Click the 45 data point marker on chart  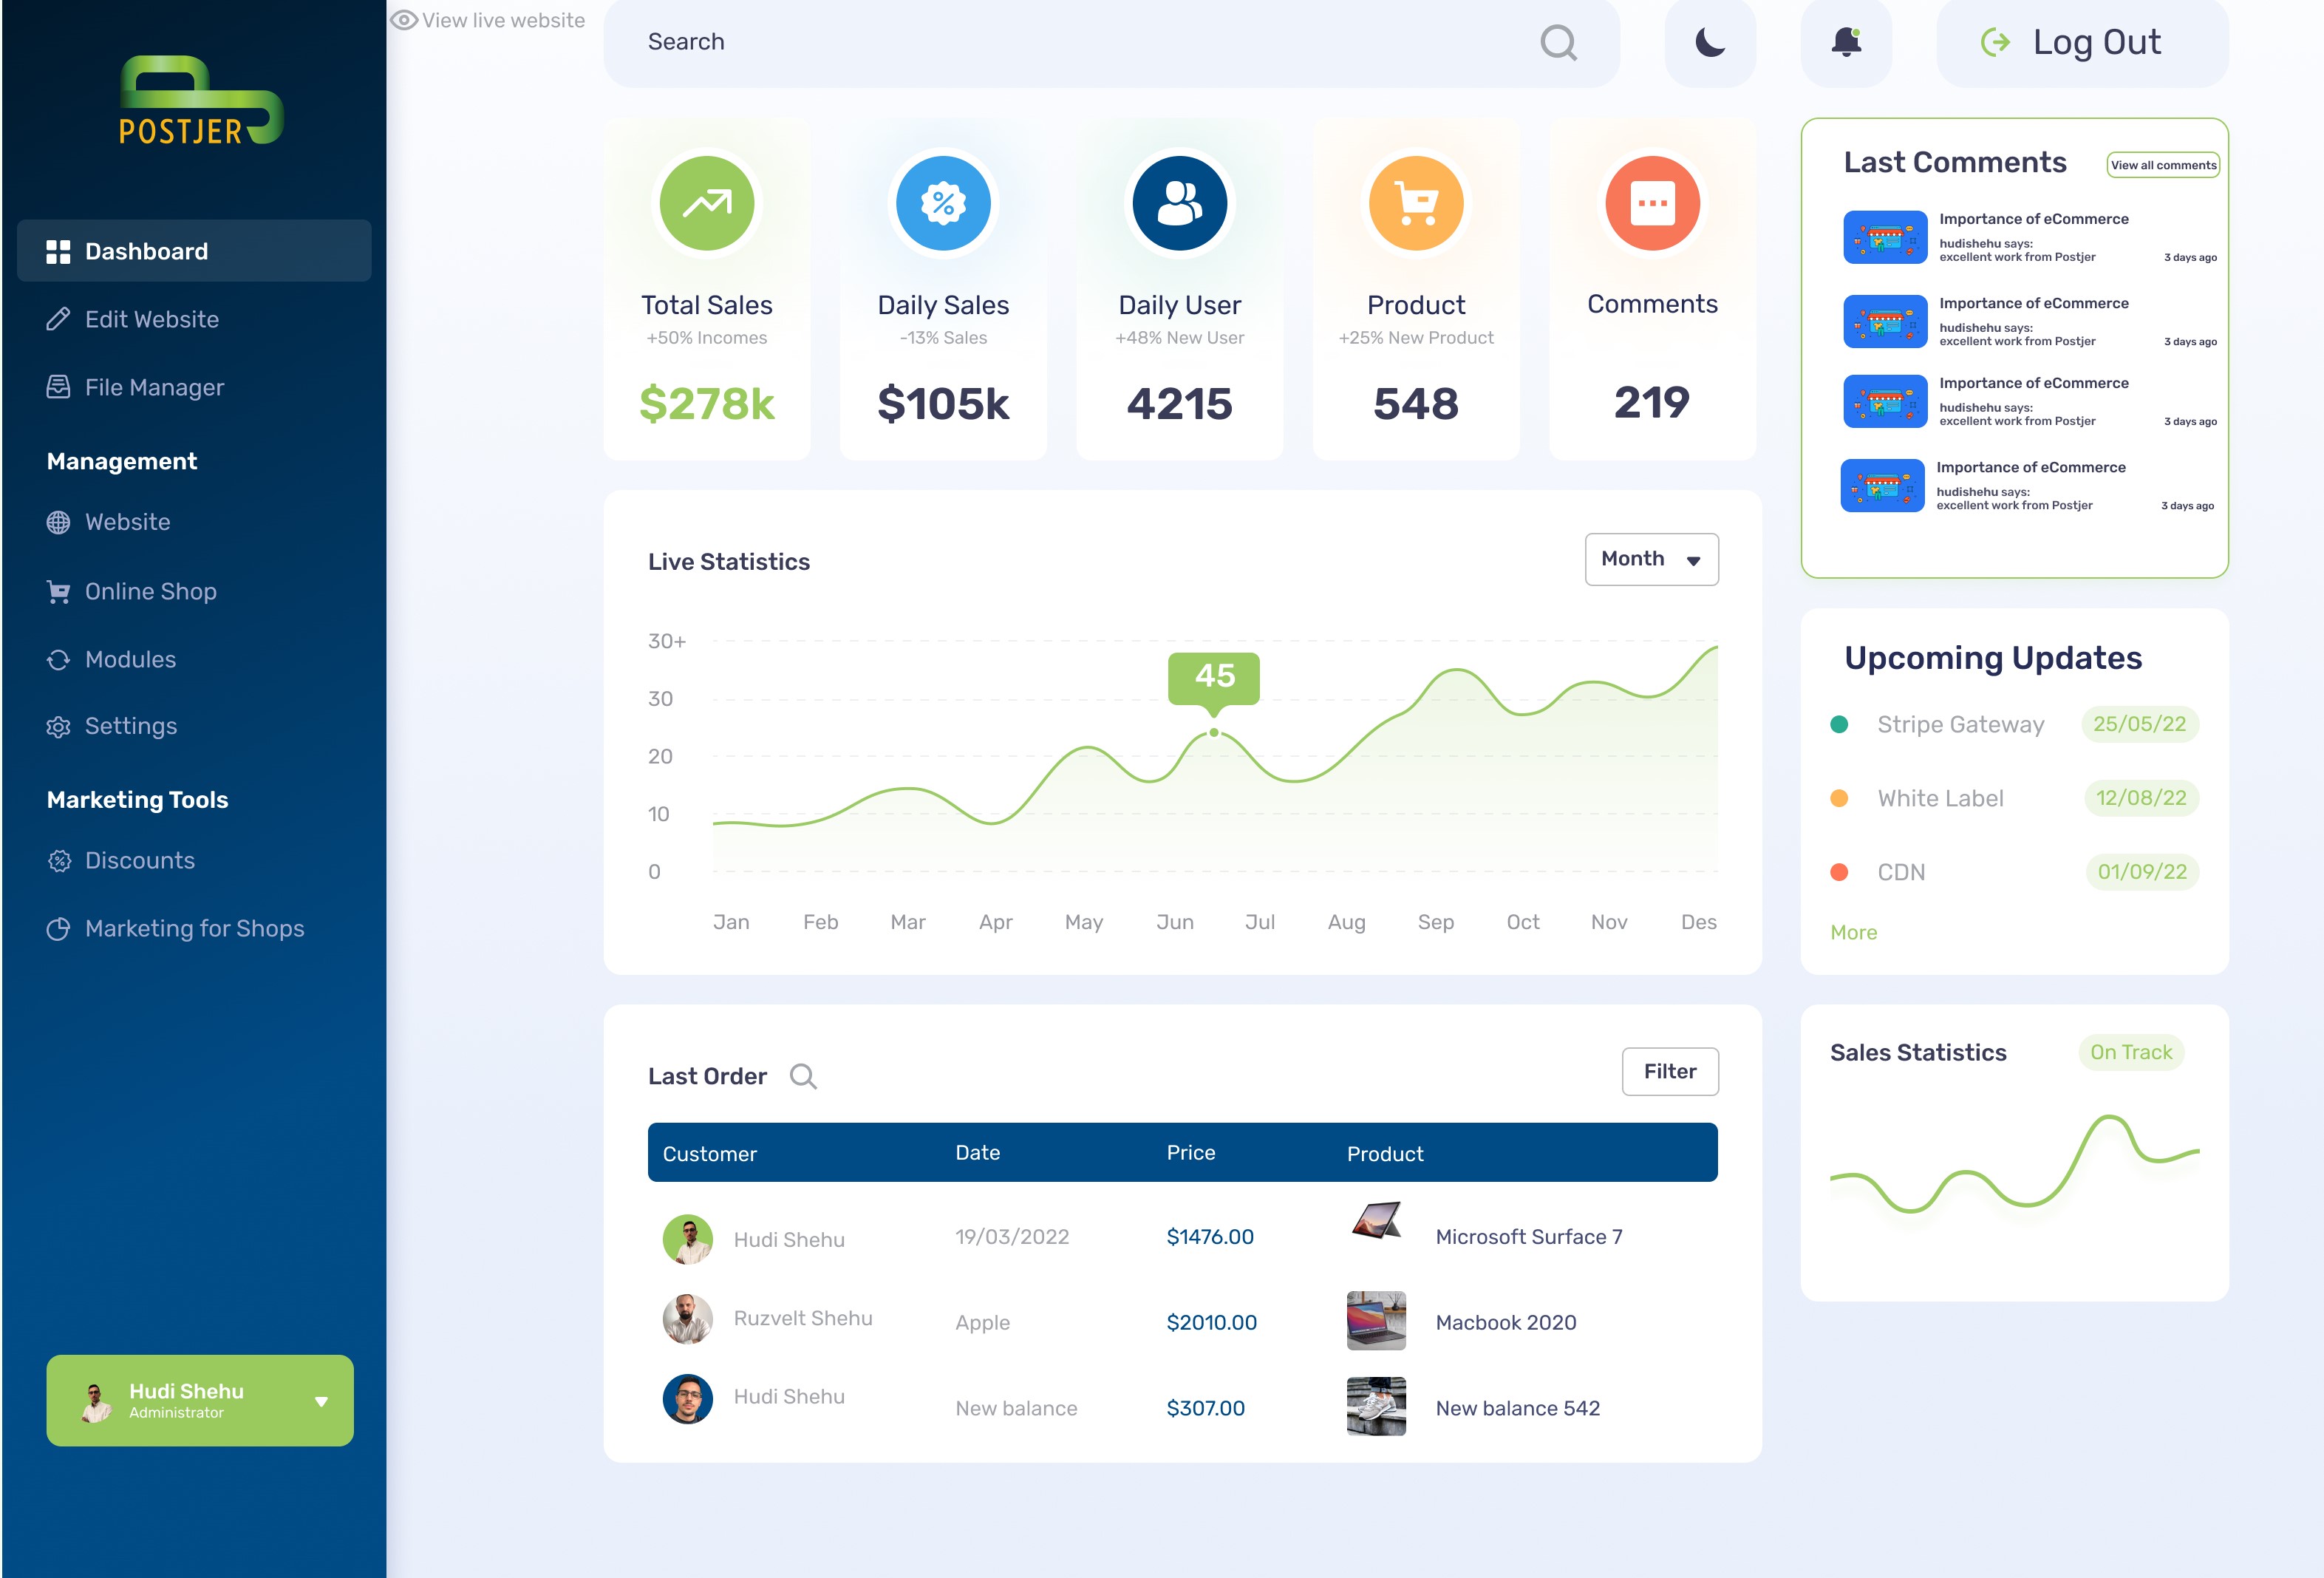[1214, 732]
